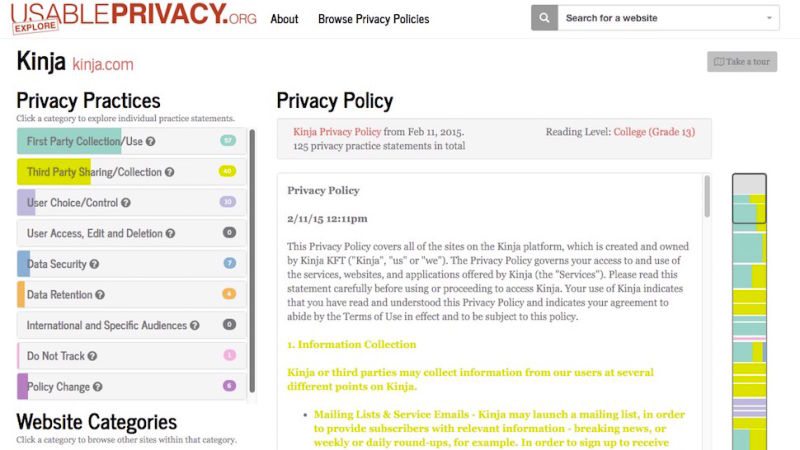Open the kinja.com link
Image resolution: width=800 pixels, height=450 pixels.
click(x=103, y=64)
